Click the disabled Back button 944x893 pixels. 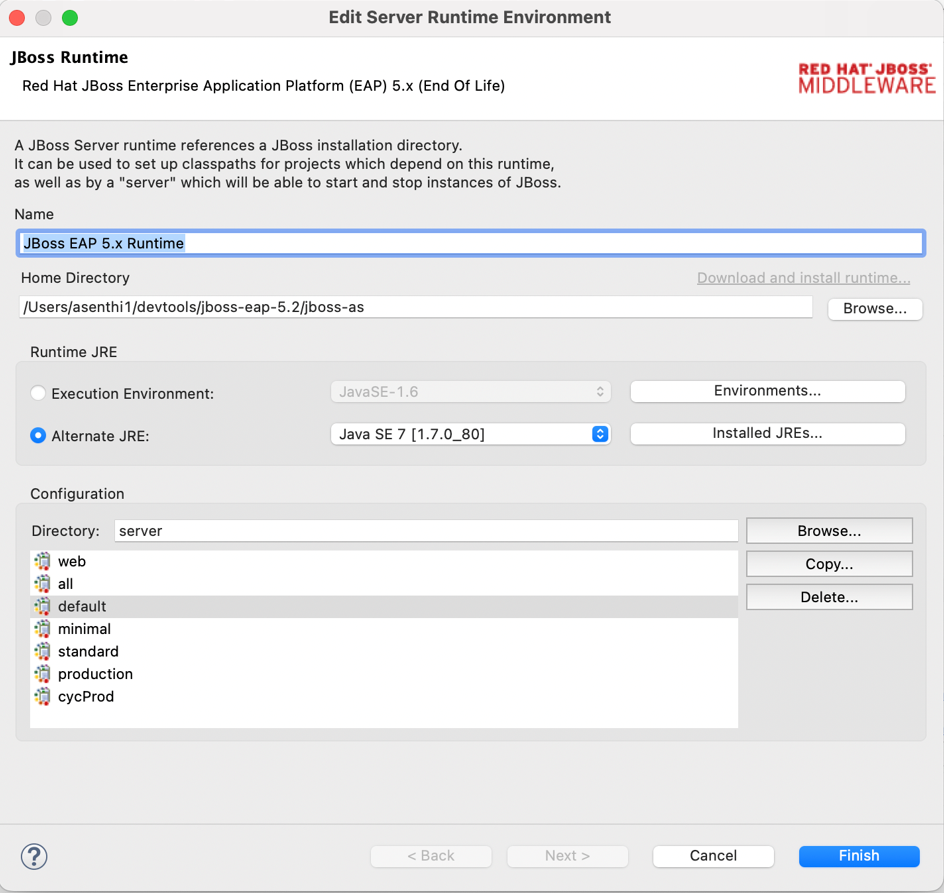coord(431,856)
